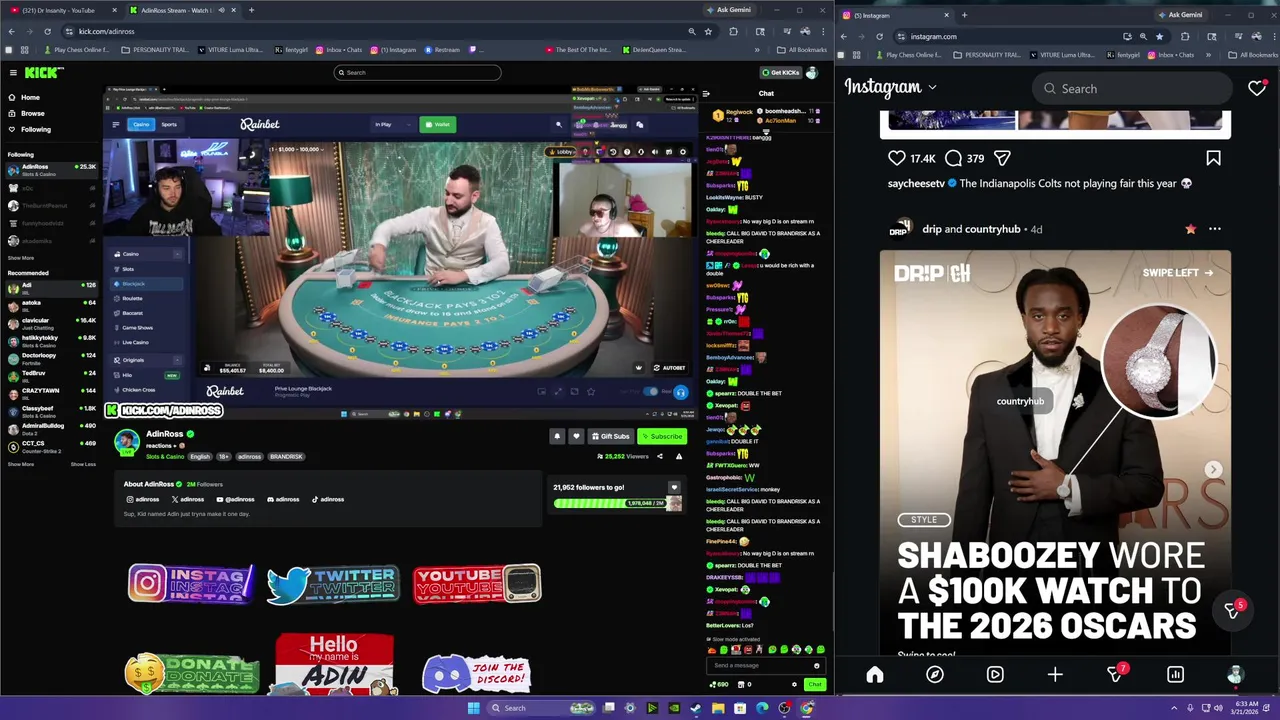This screenshot has height=720, width=1280.
Task: Open Chrome from the Windows taskbar
Action: click(807, 708)
